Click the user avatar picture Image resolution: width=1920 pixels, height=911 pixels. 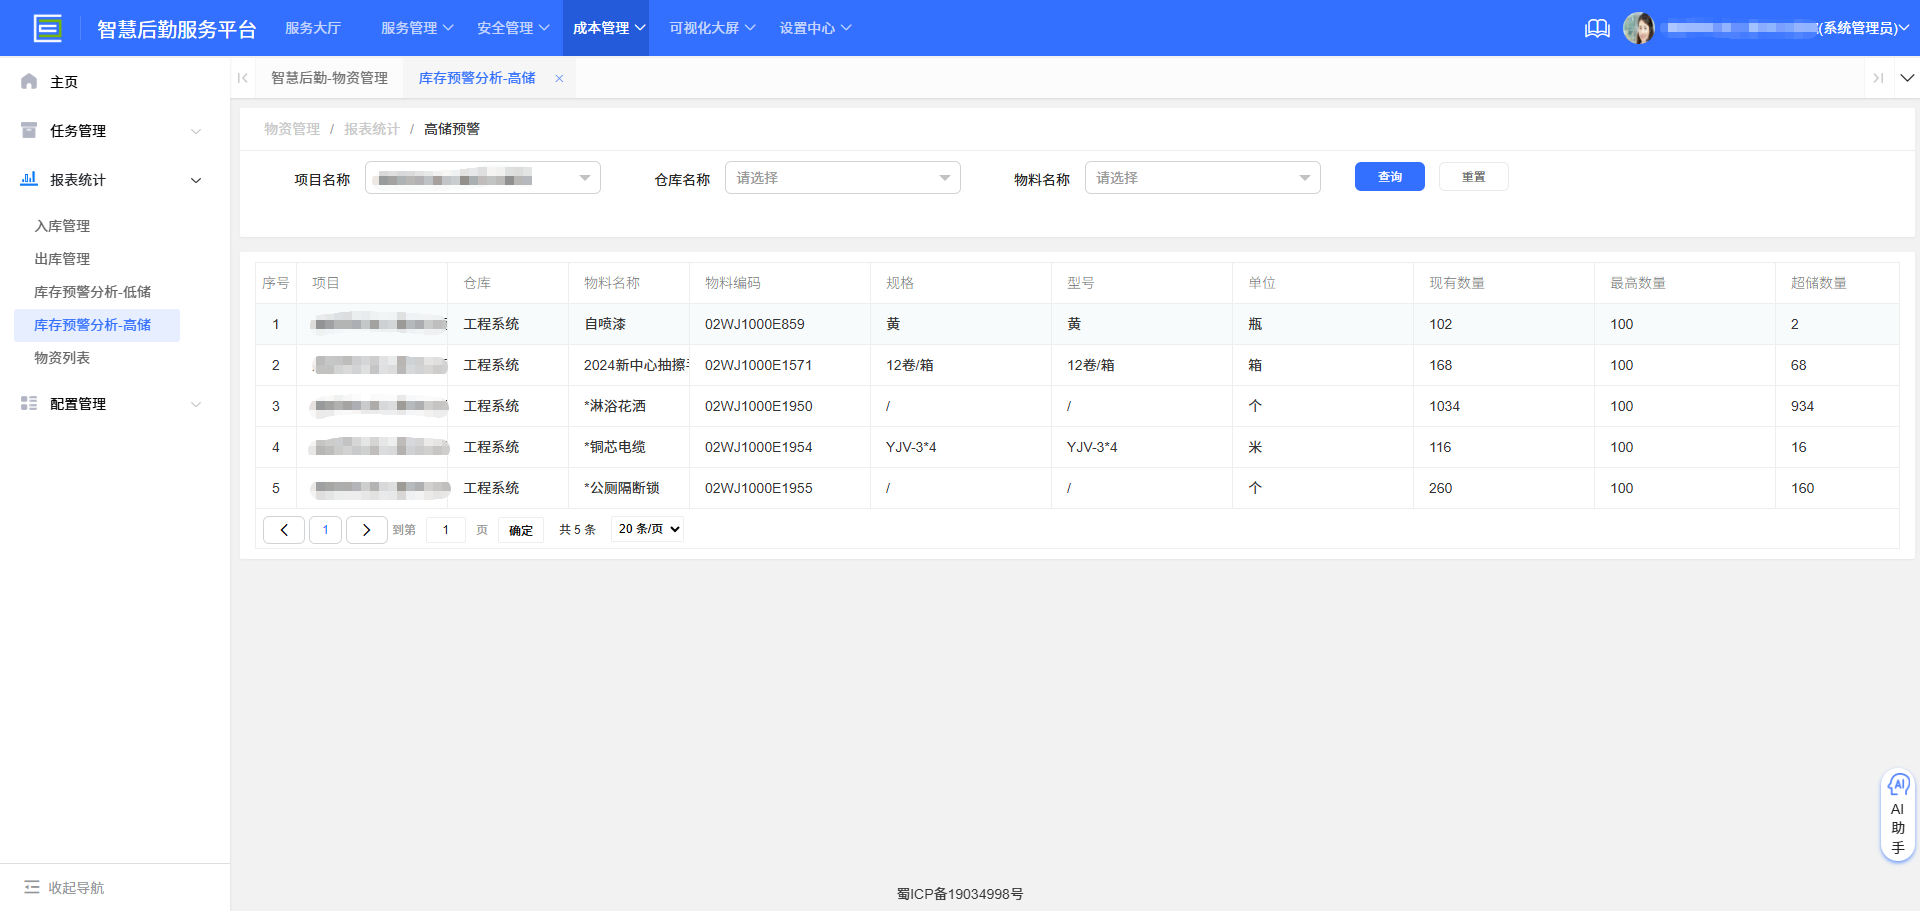point(1640,28)
